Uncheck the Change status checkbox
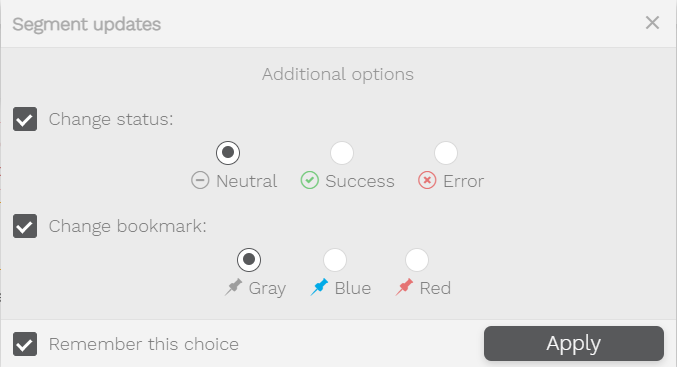 [x=25, y=119]
